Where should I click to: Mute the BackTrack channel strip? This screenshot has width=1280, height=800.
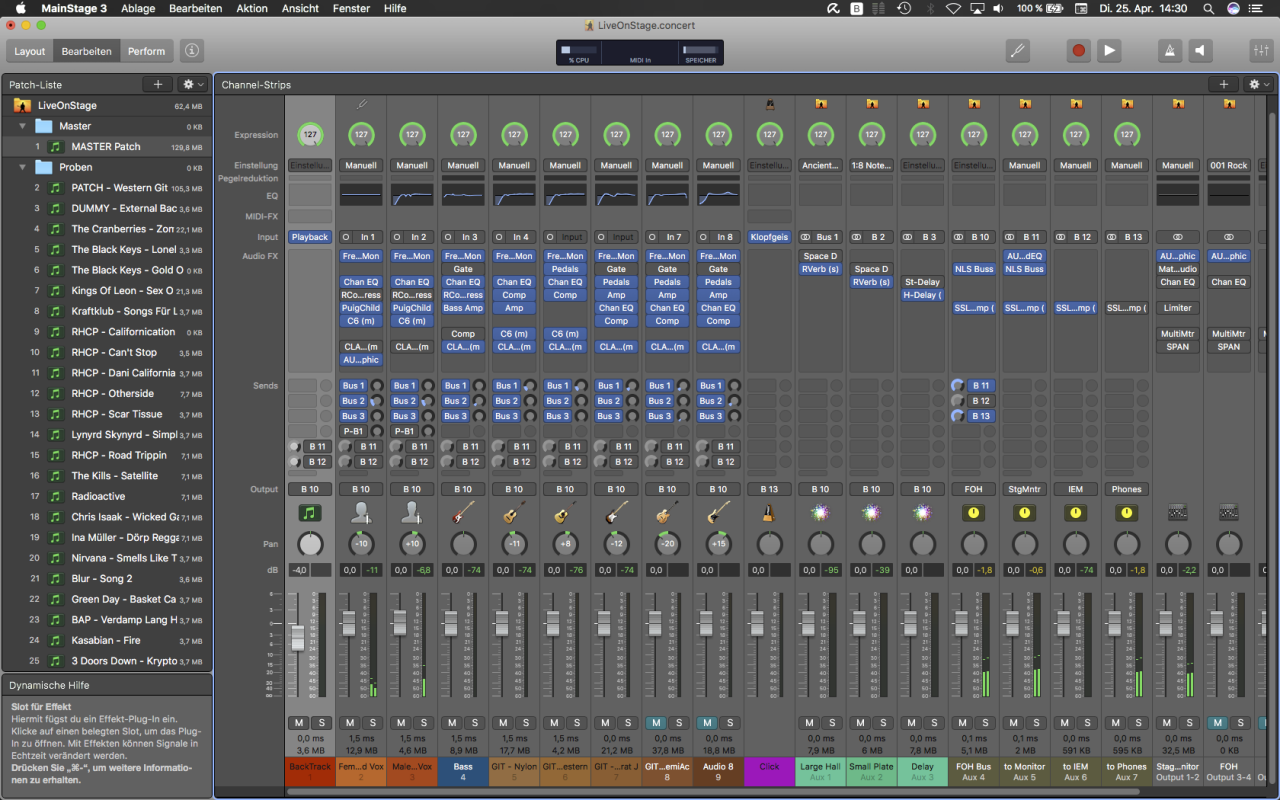tap(299, 723)
